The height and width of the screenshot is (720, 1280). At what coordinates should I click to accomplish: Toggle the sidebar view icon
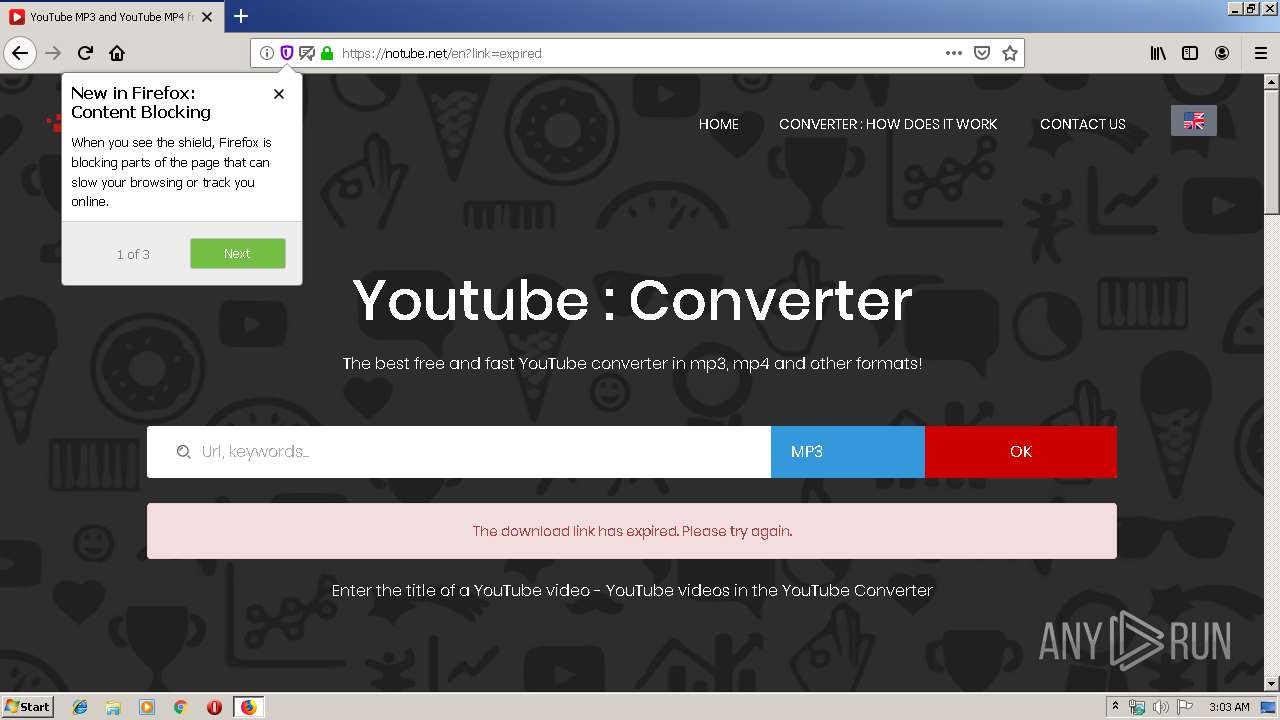tap(1190, 53)
